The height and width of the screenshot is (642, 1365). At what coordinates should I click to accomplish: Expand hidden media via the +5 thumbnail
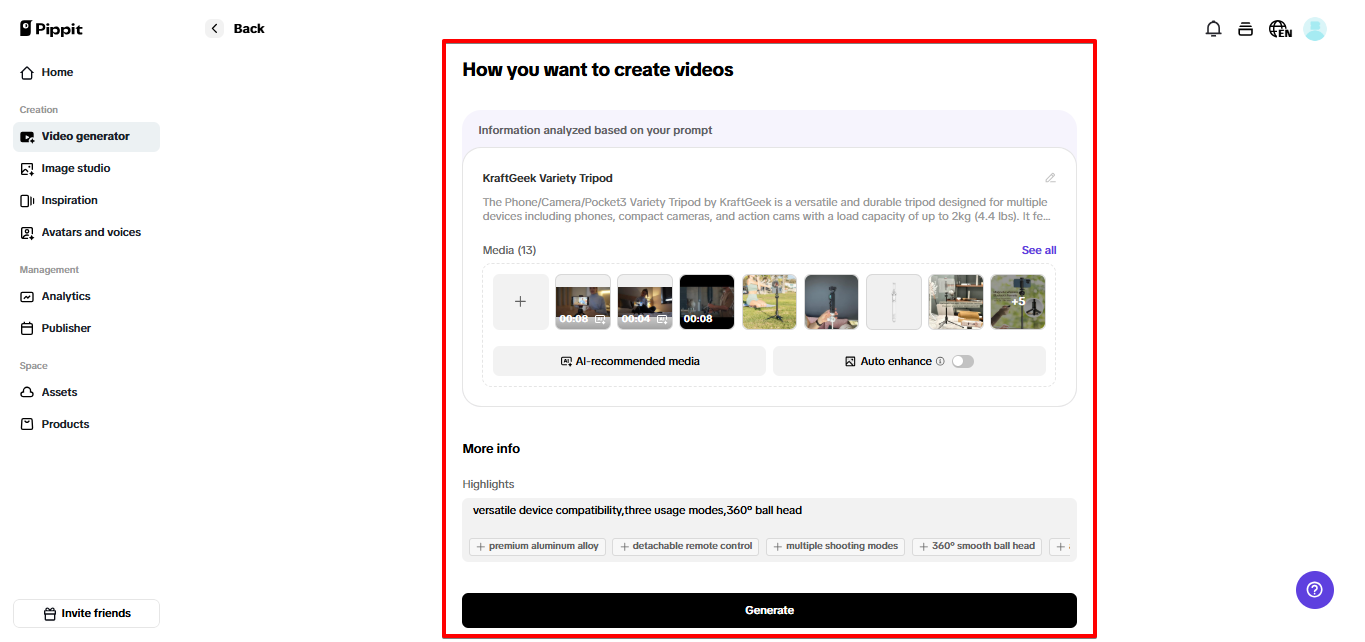(1018, 301)
